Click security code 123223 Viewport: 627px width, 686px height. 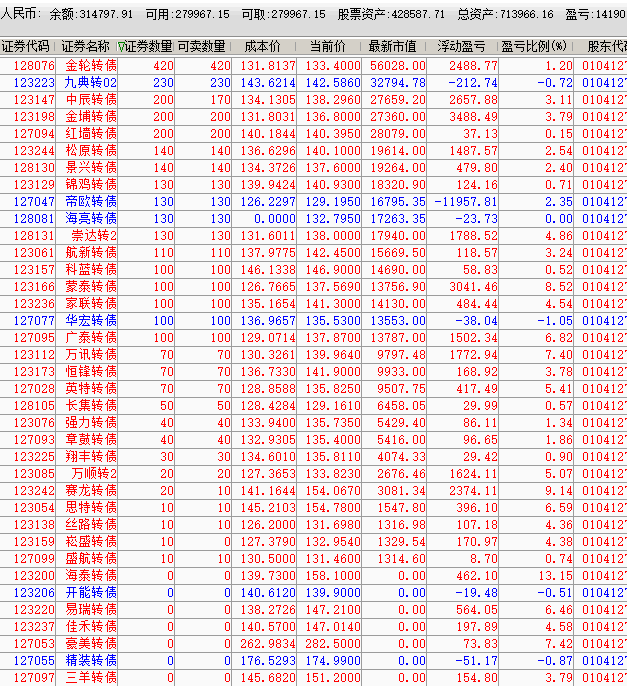34,83
